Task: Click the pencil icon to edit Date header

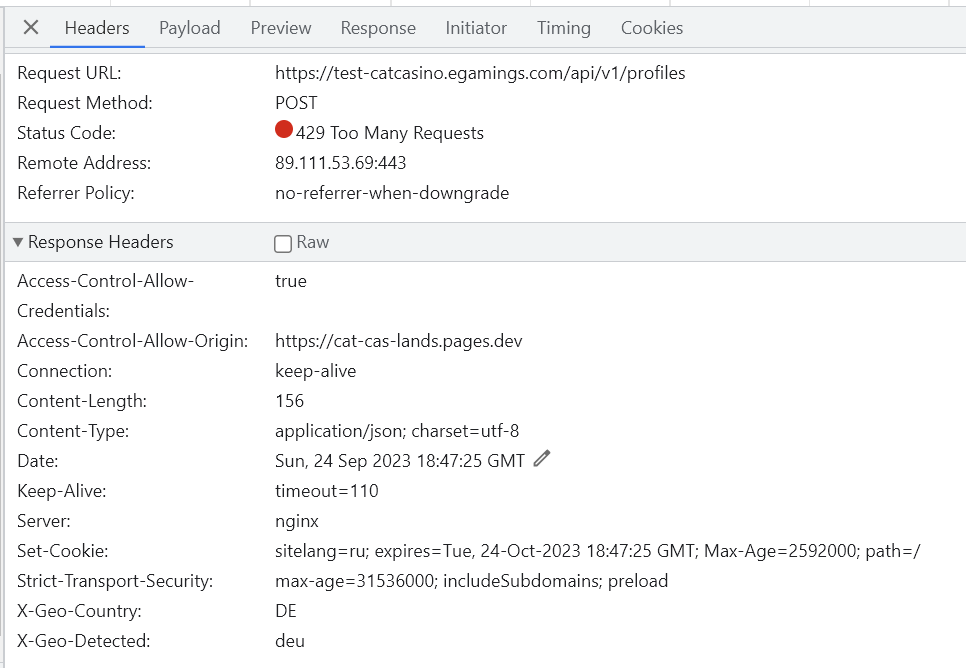Action: 542,459
